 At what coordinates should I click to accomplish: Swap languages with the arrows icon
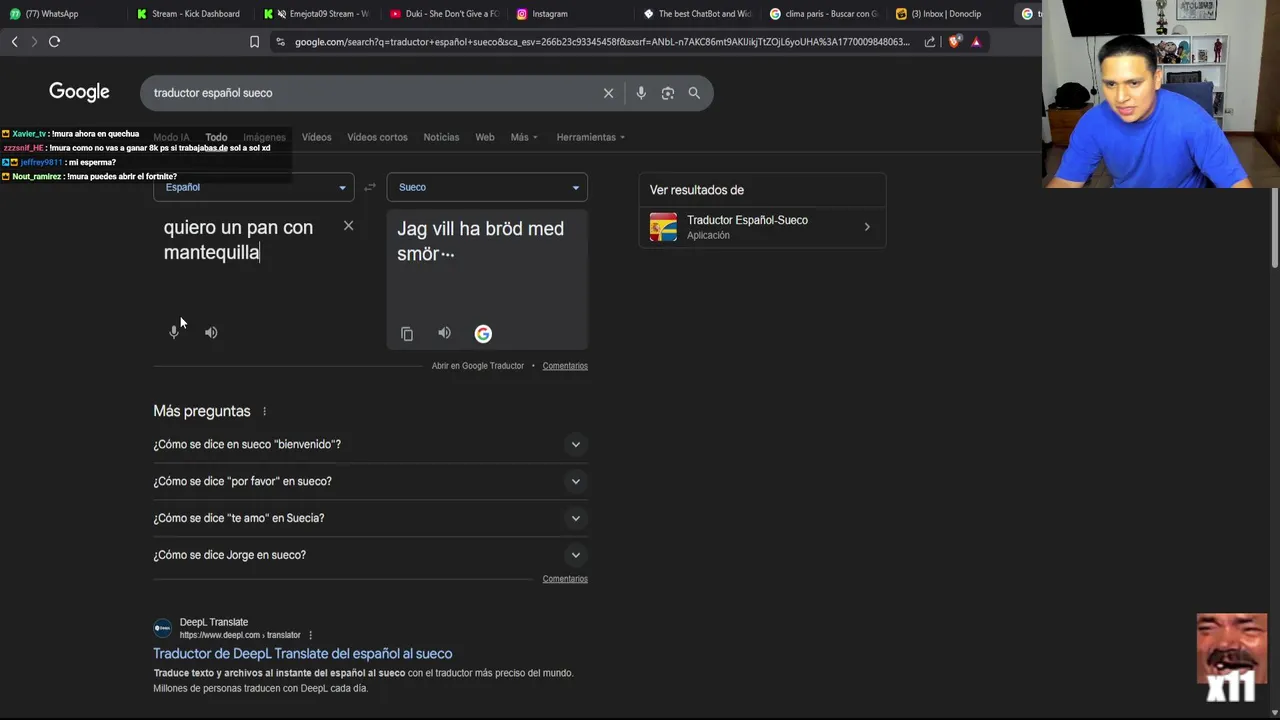pyautogui.click(x=370, y=187)
